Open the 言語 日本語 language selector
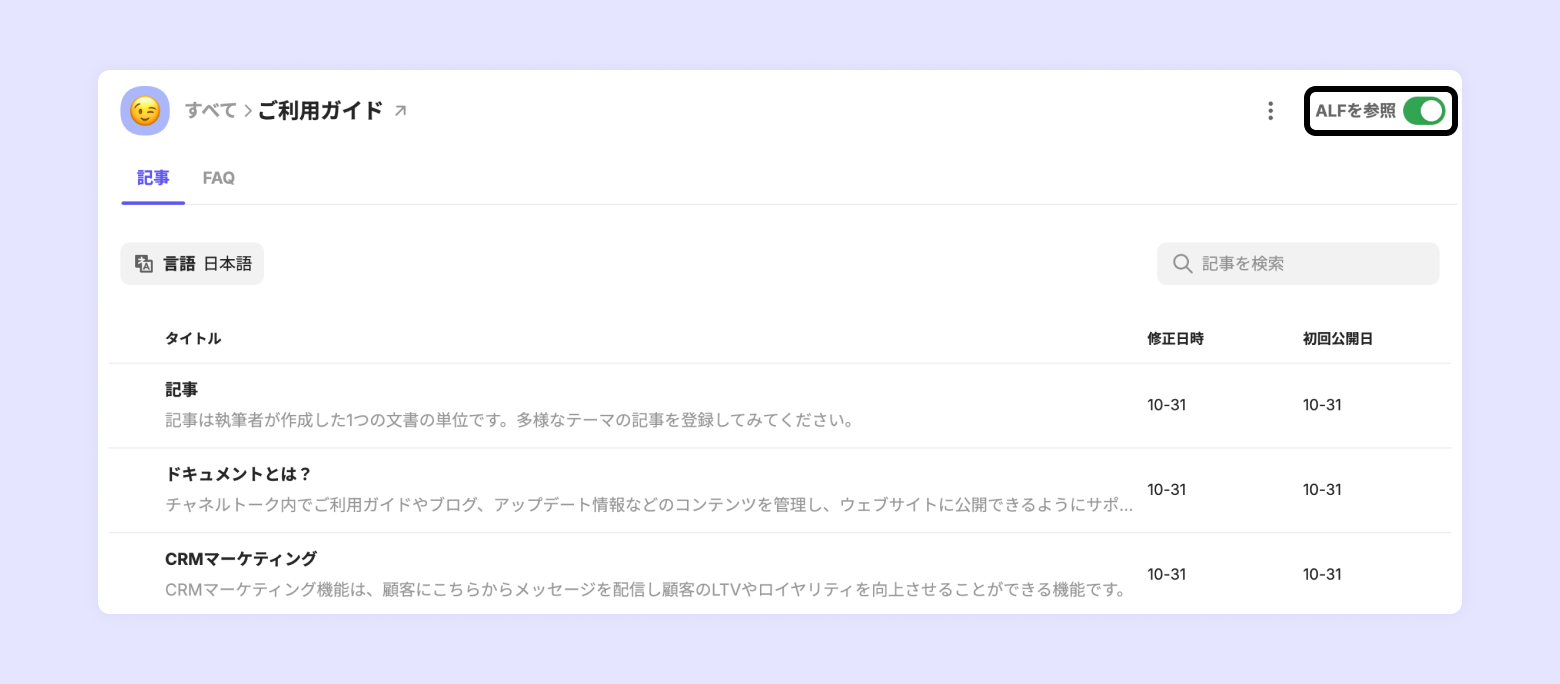1560x684 pixels. pyautogui.click(x=192, y=264)
